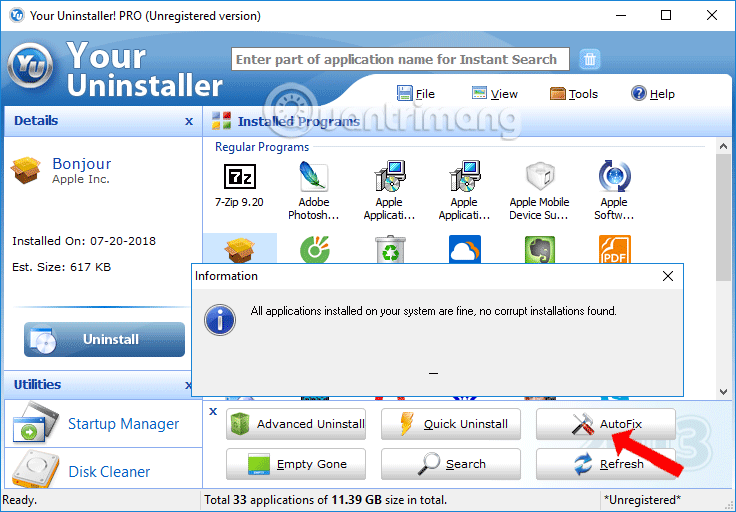Select the Apple Software Update icon

pyautogui.click(x=614, y=176)
